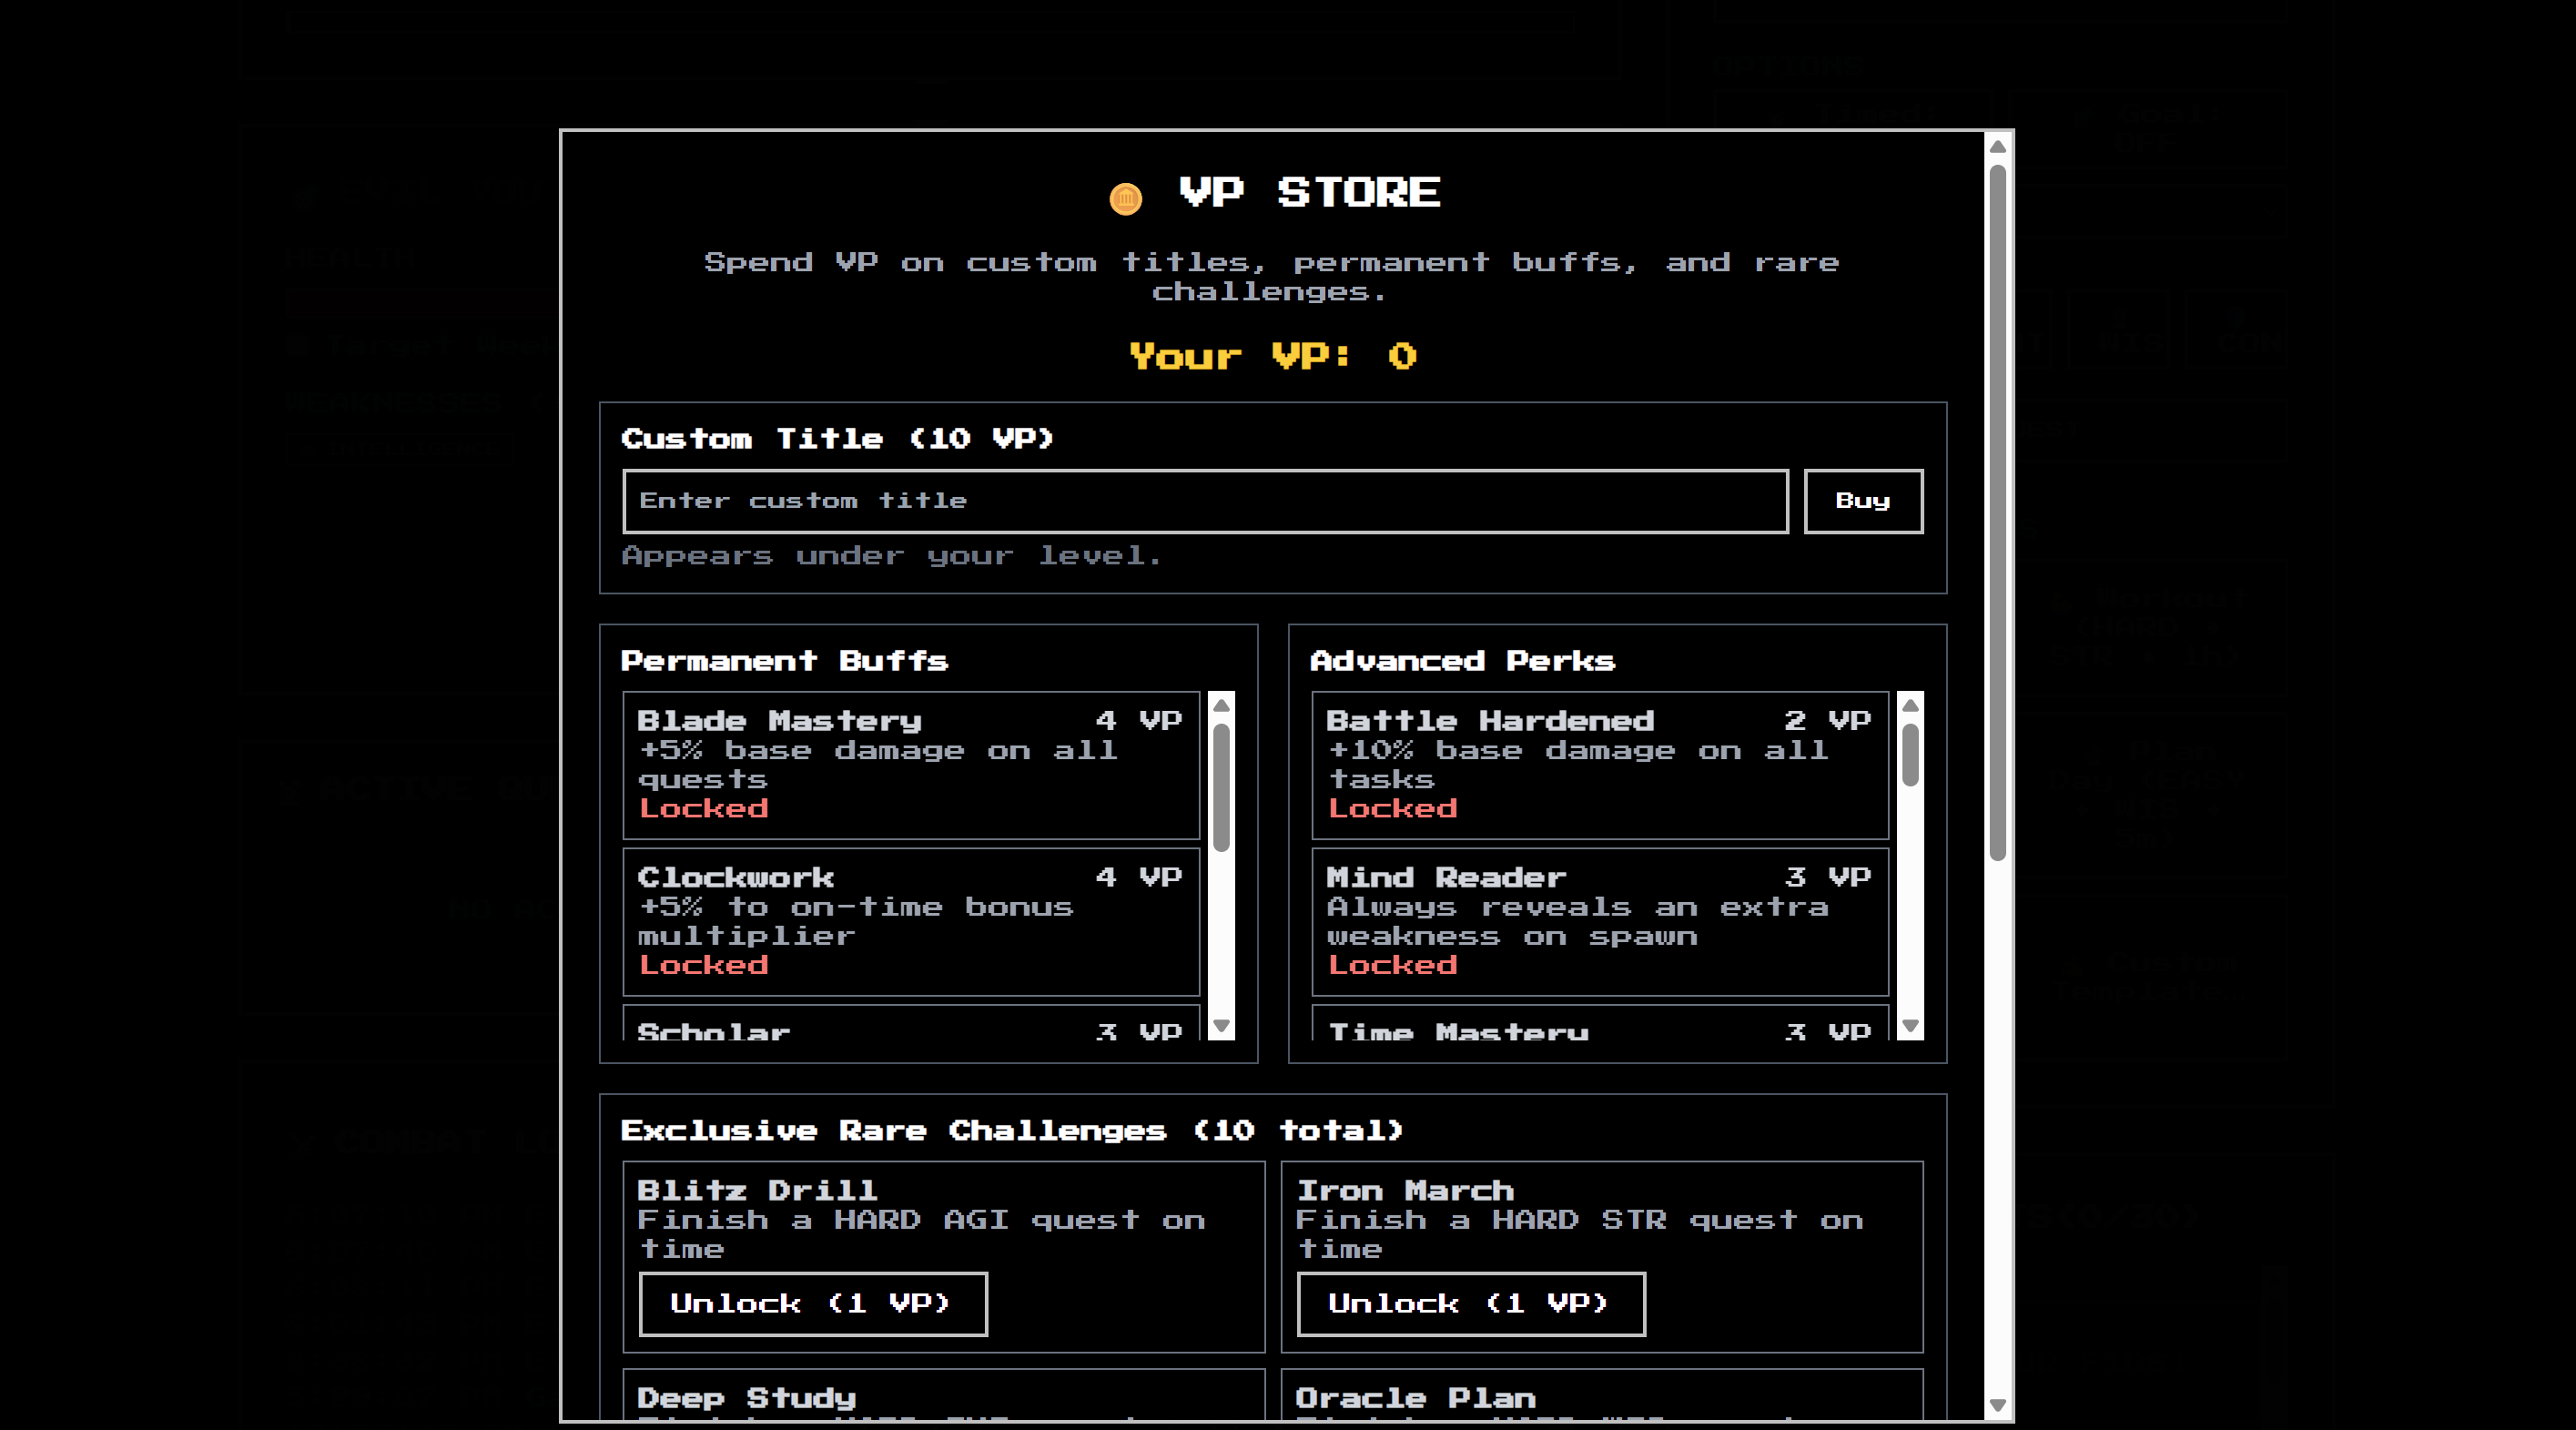The image size is (2576, 1430).
Task: Click 'Exclusive Rare Challenges (10 total)' heading
Action: click(1012, 1130)
